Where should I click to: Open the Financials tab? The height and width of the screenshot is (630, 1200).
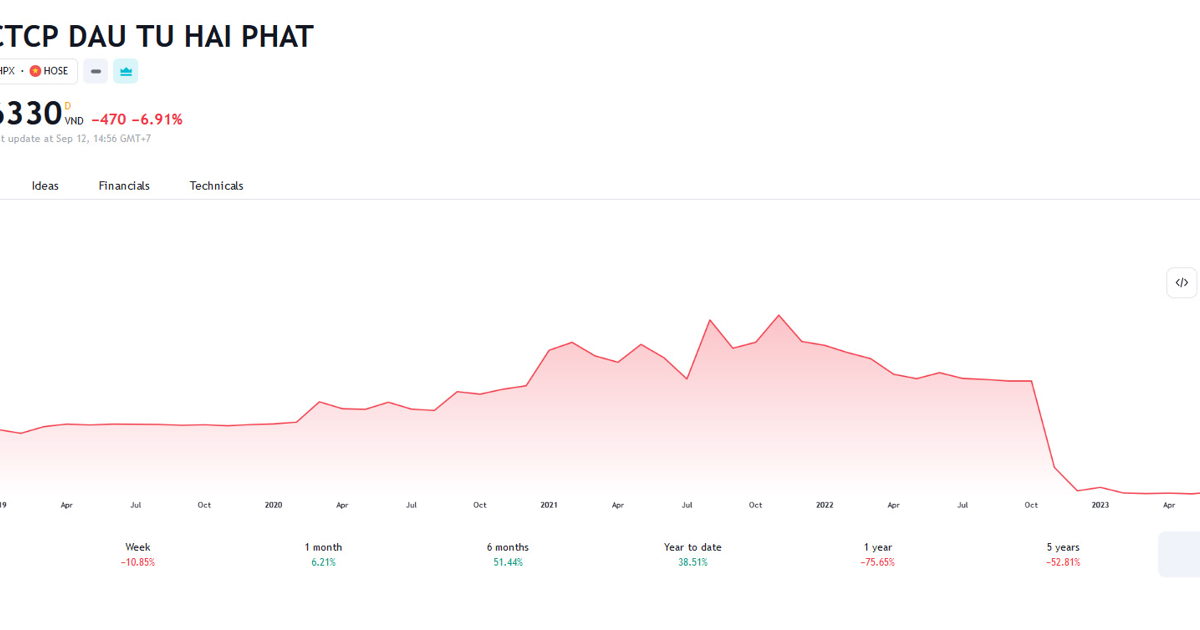(124, 186)
